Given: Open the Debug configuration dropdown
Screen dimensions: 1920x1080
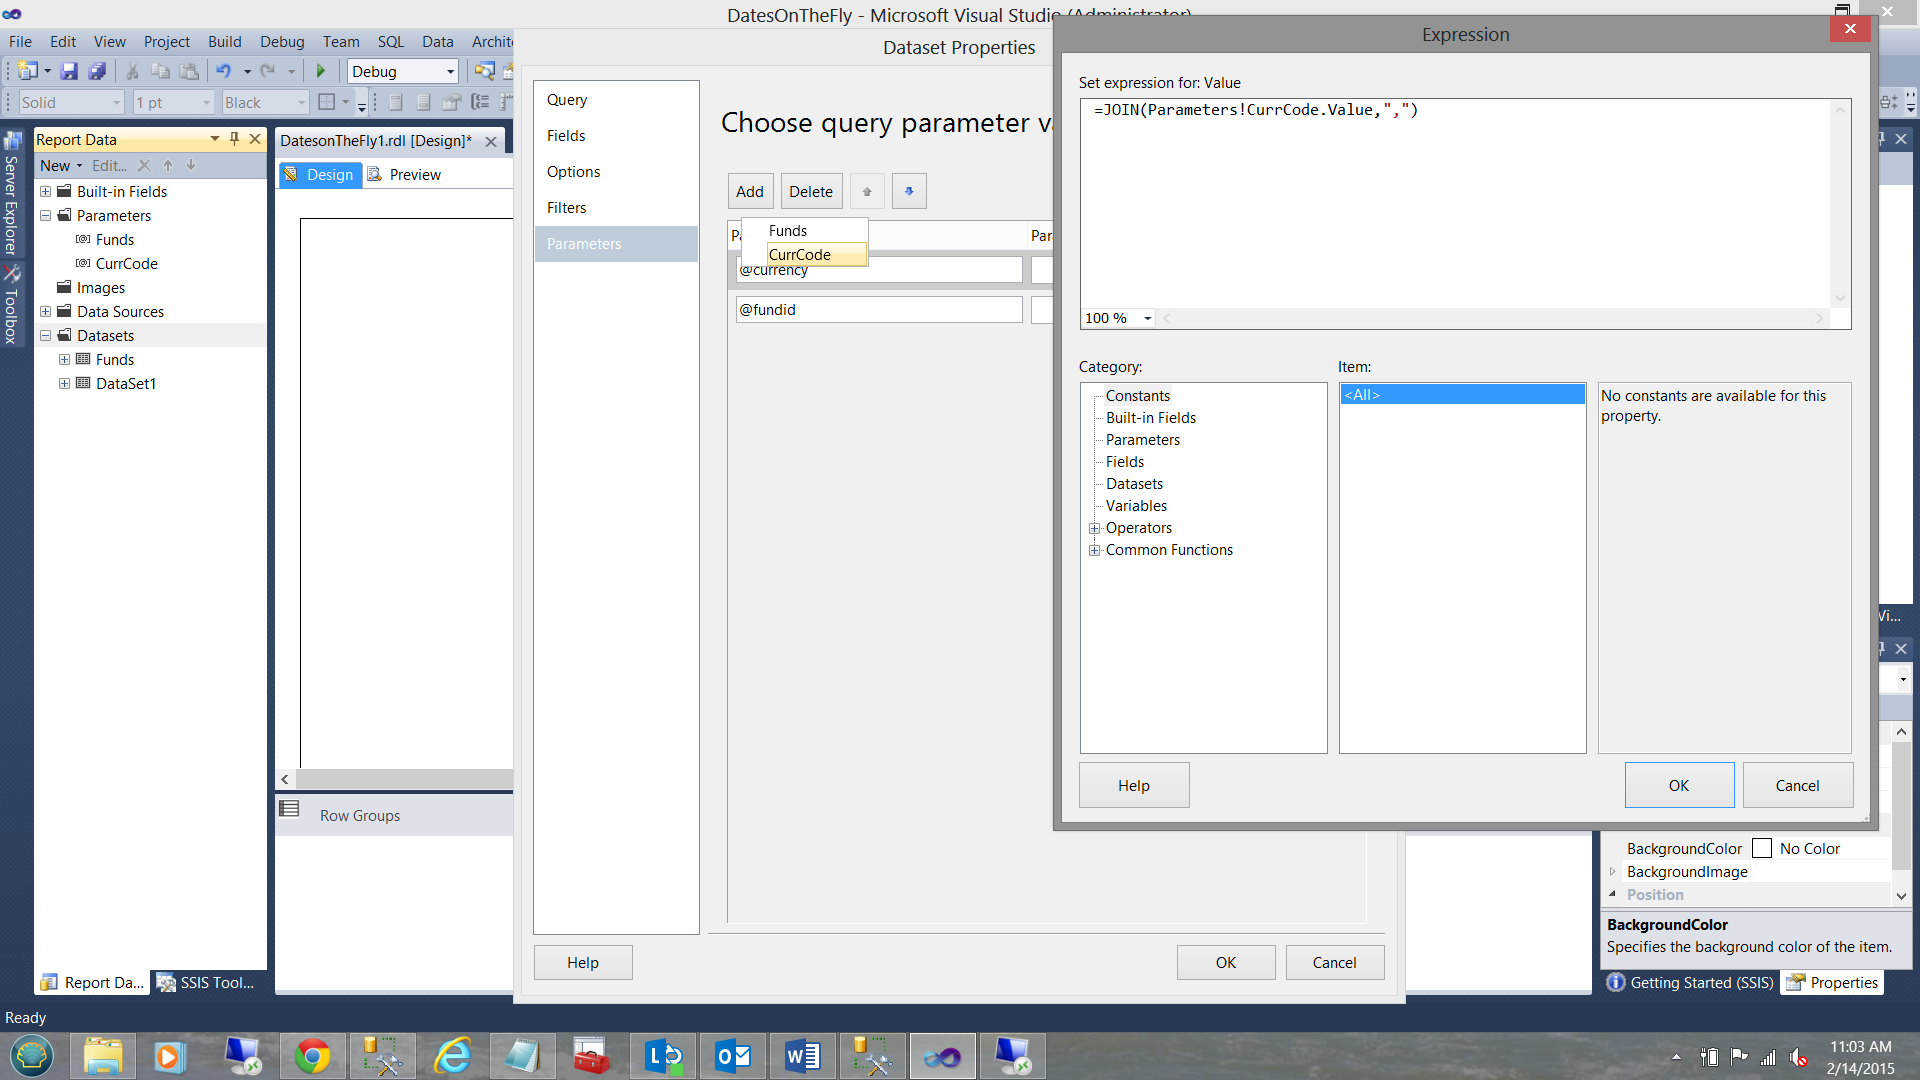Looking at the screenshot, I should pyautogui.click(x=450, y=71).
